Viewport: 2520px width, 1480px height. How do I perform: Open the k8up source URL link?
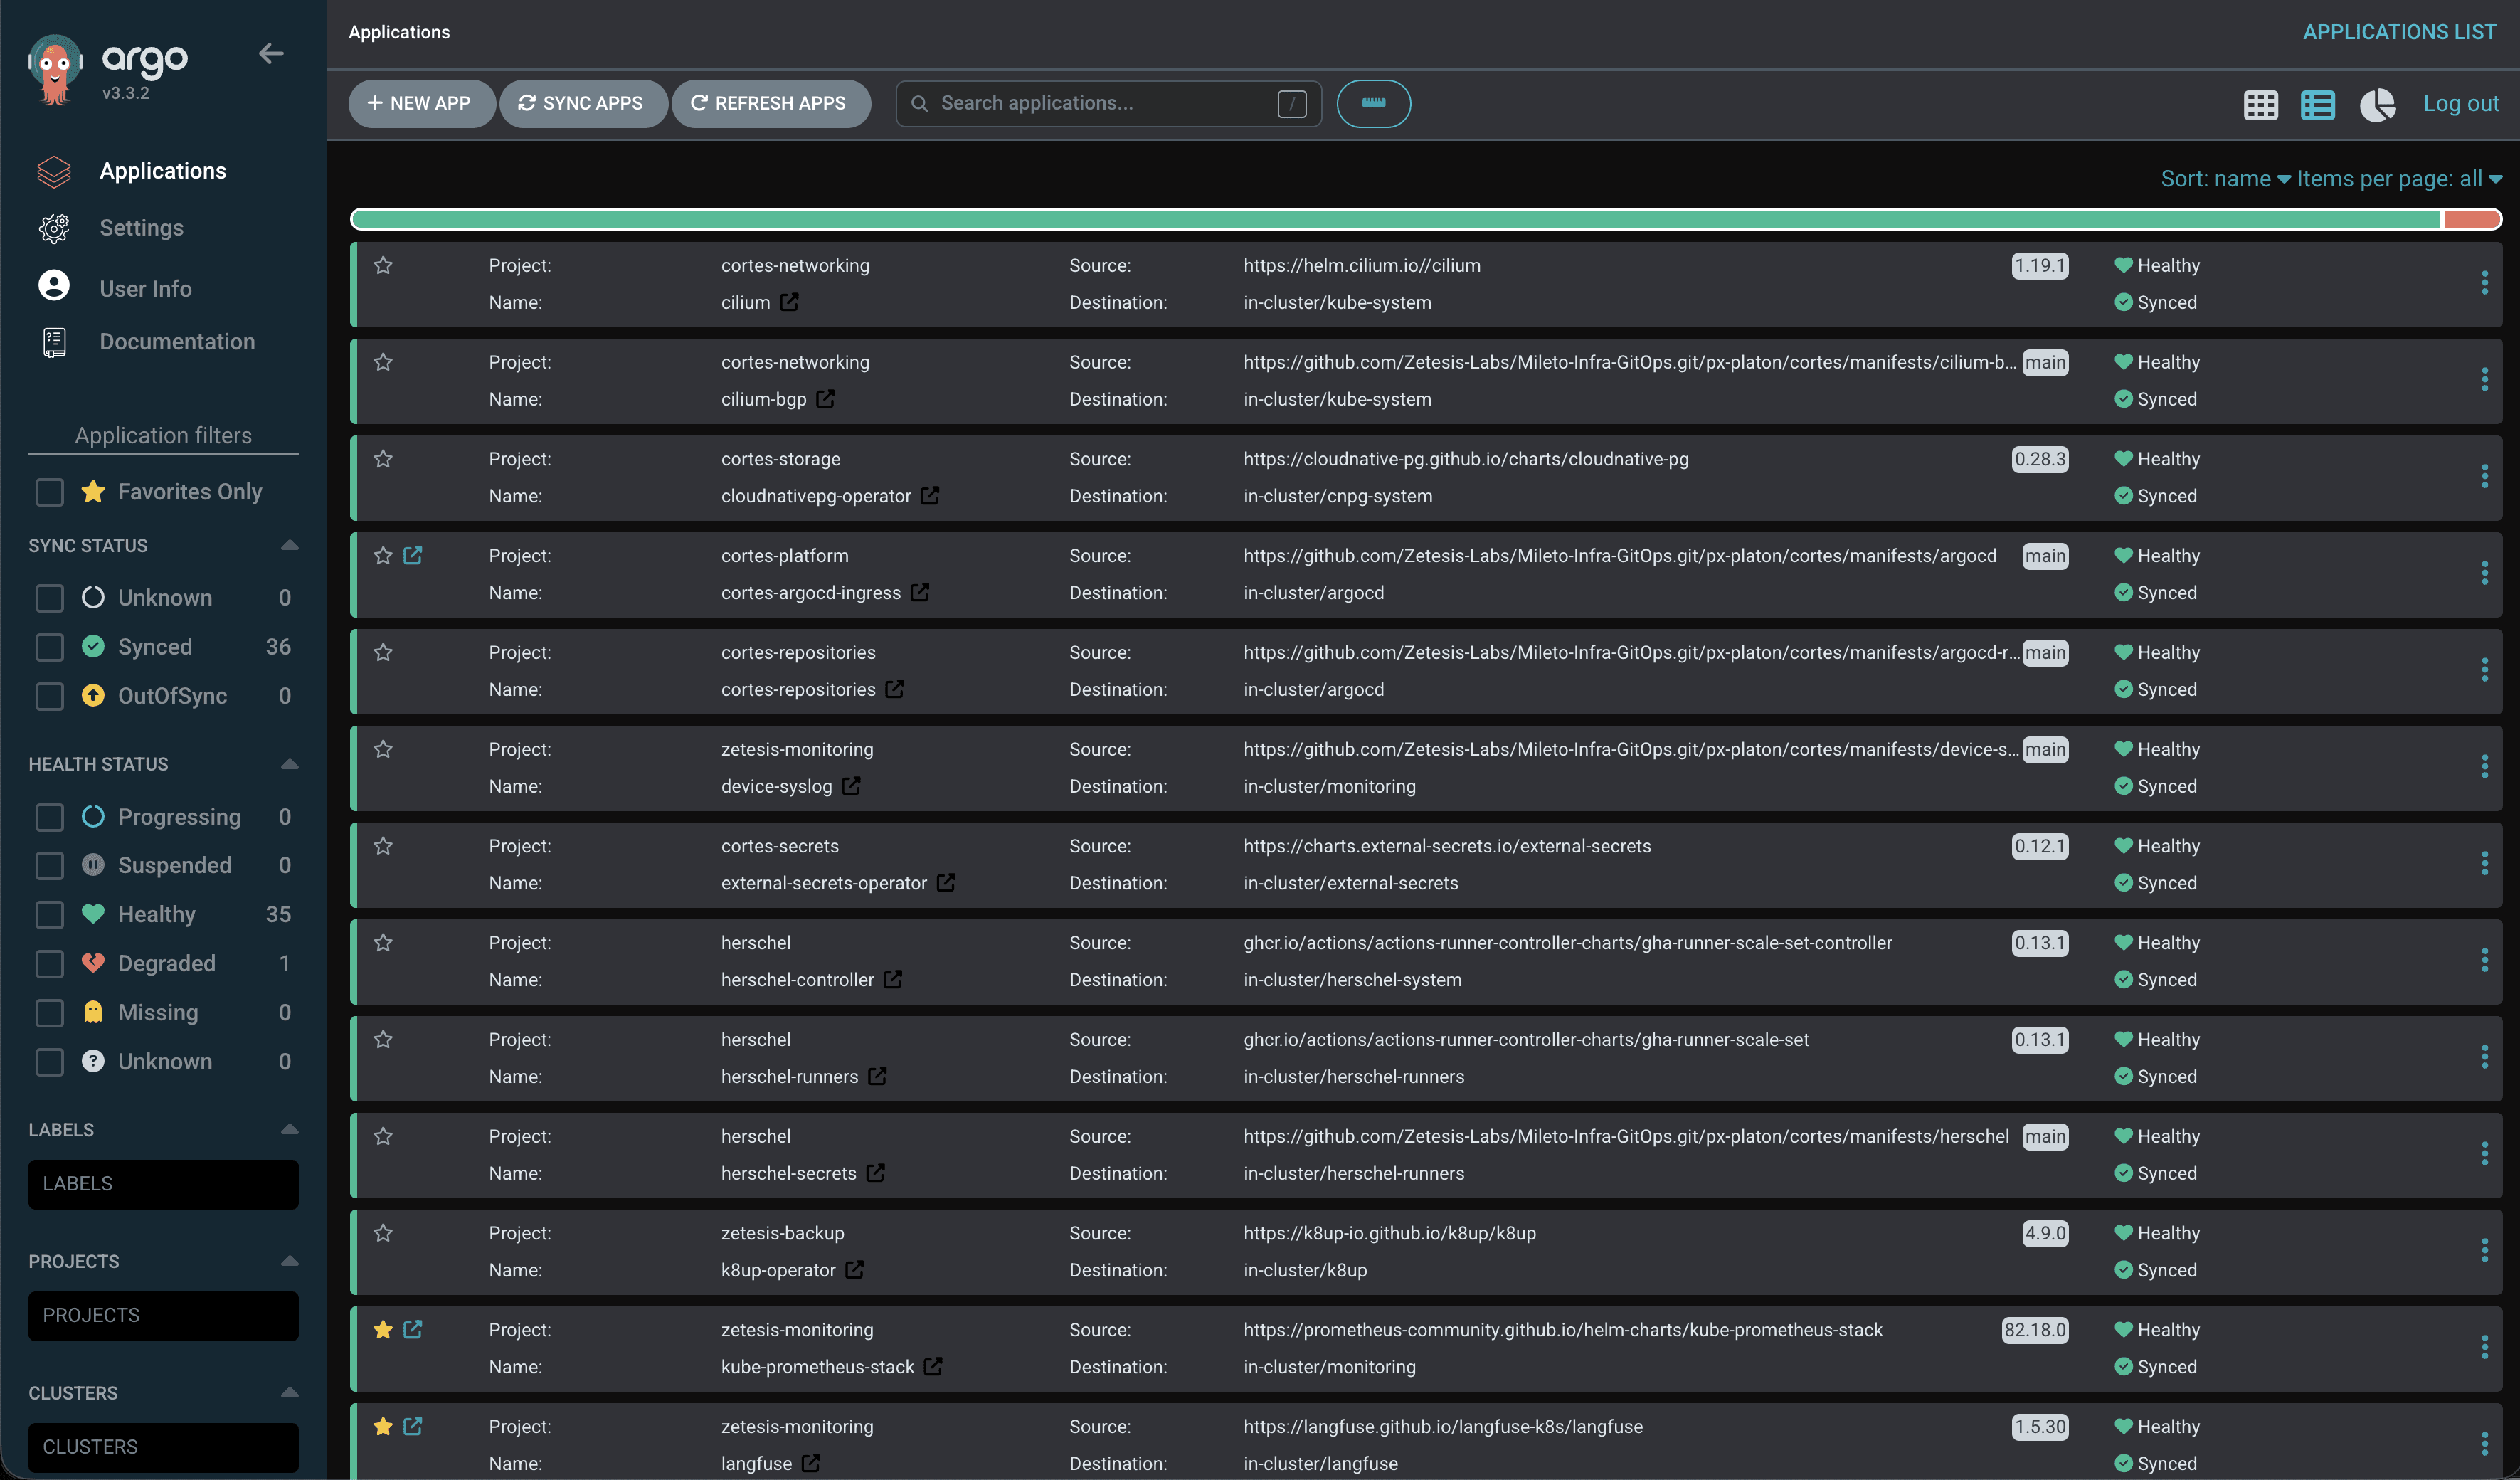tap(1389, 1233)
